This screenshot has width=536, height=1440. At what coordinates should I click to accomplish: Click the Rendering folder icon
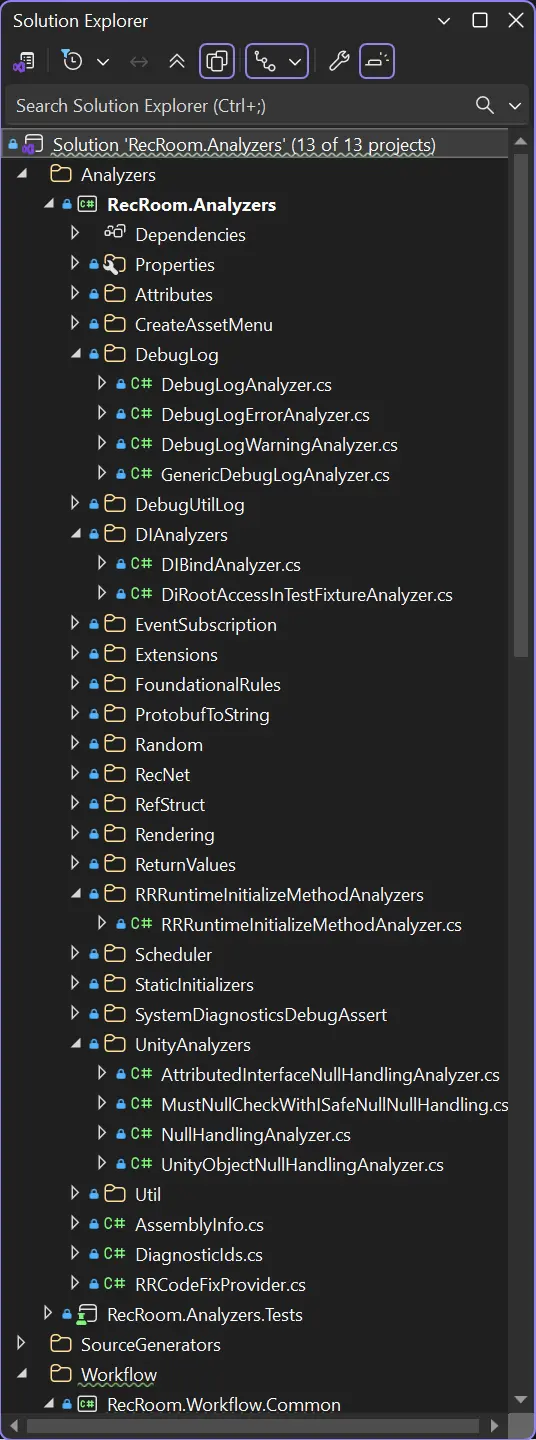(x=115, y=835)
